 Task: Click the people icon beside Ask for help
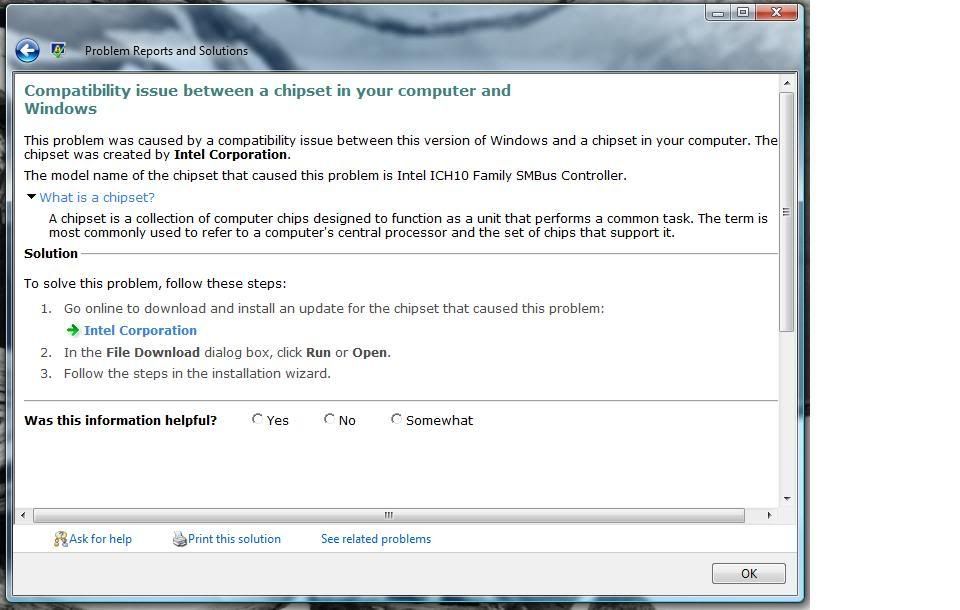tap(60, 538)
